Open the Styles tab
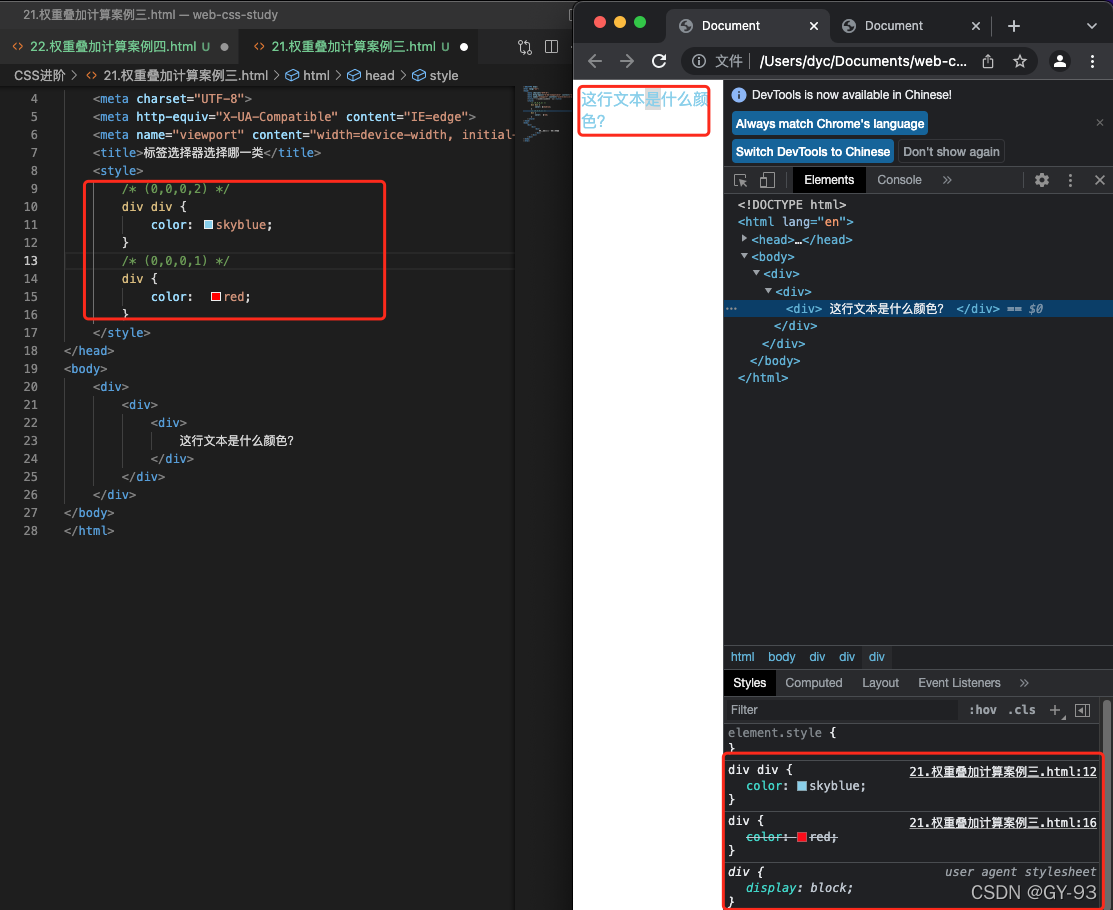The image size is (1113, 910). click(750, 683)
